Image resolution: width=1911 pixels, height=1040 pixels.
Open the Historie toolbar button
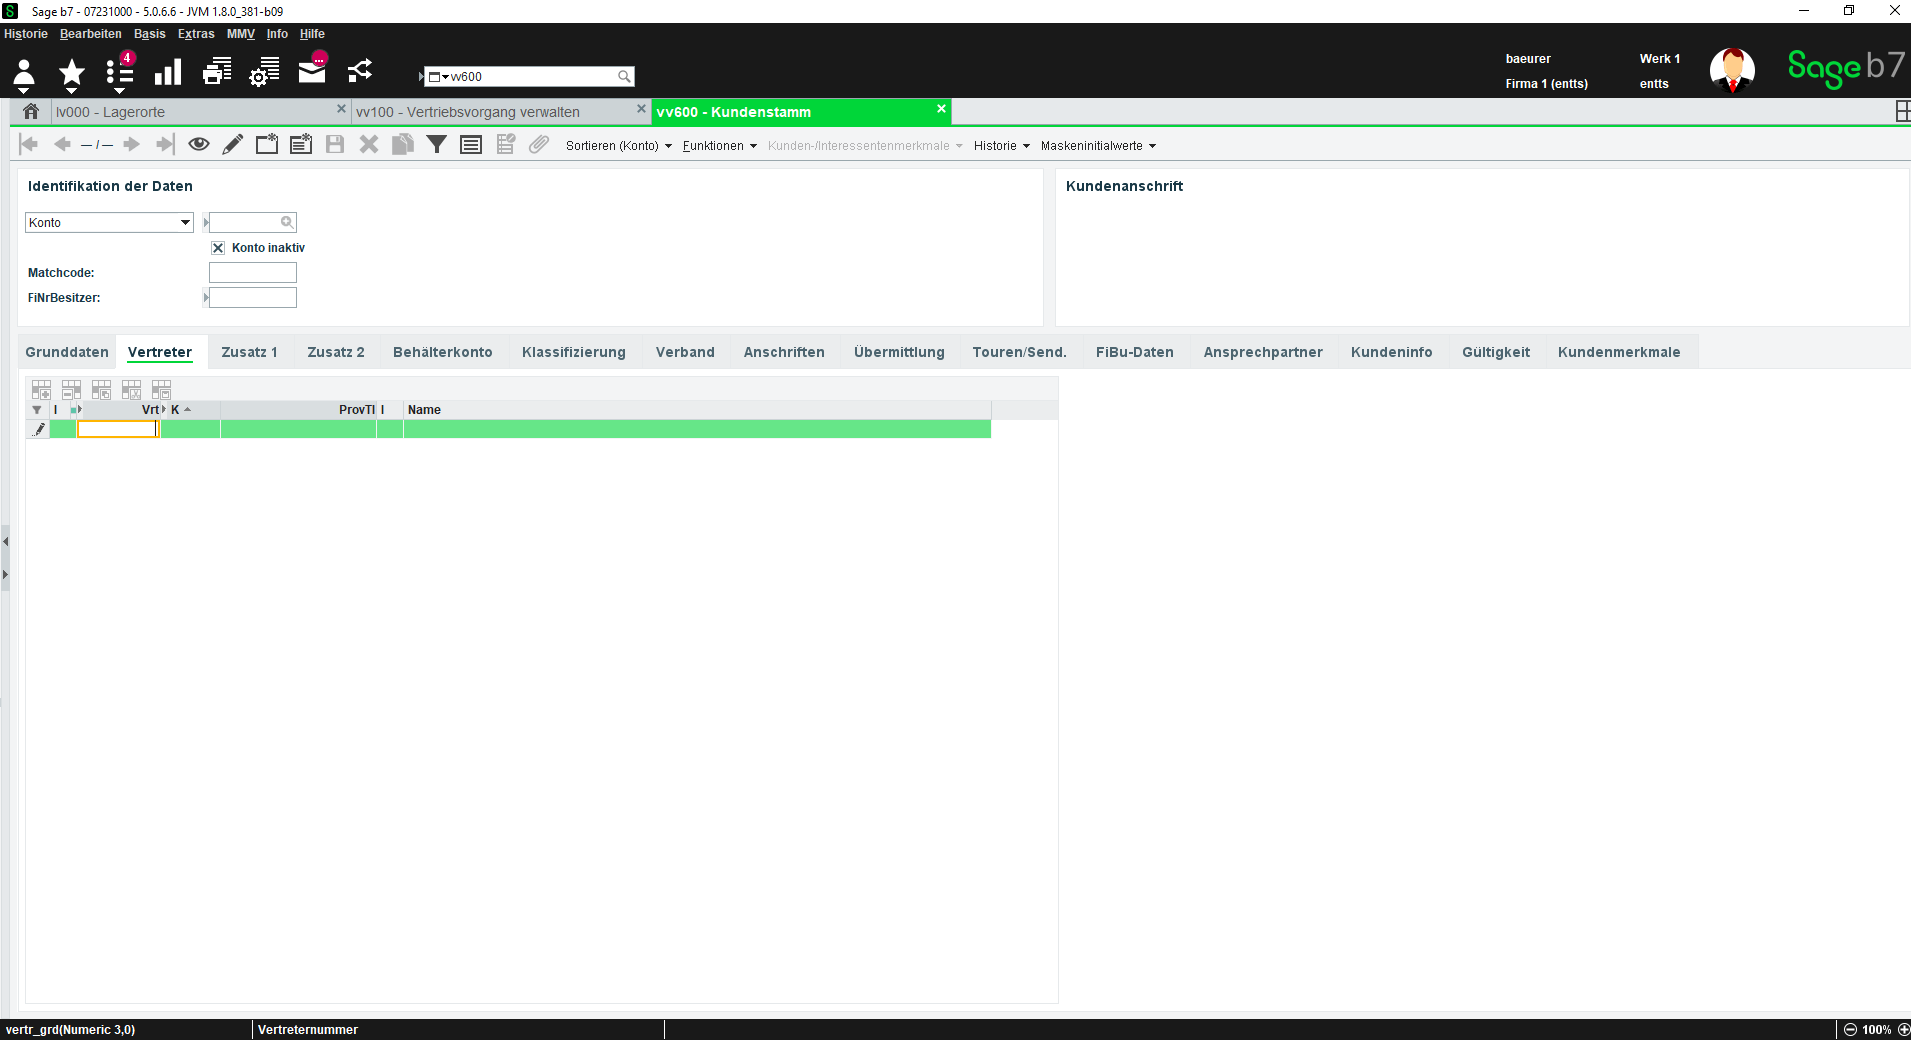point(1001,146)
